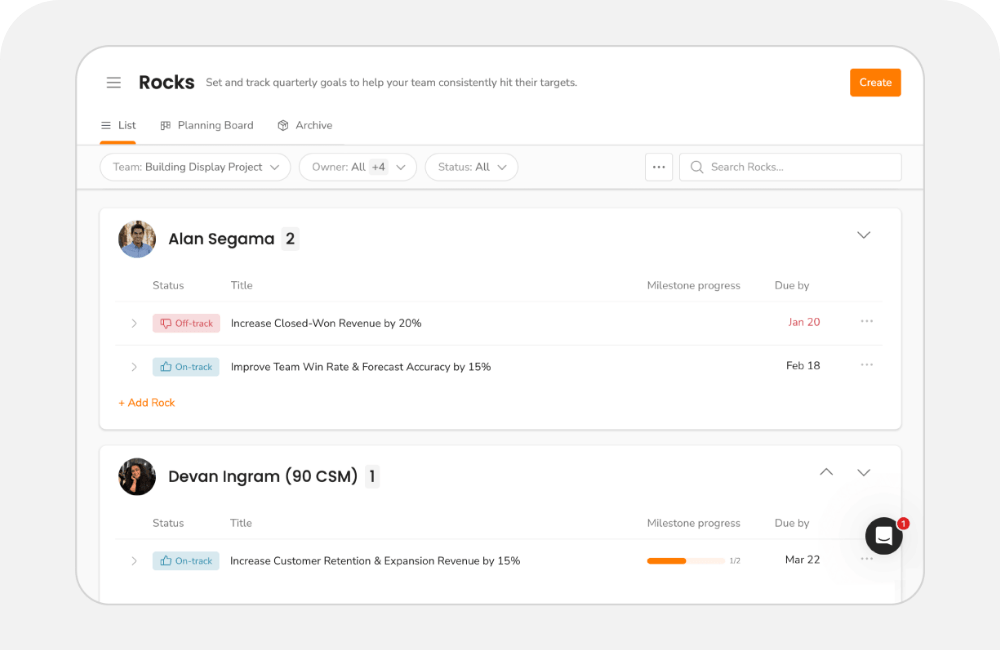Open the more filters ellipsis menu
Image resolution: width=1000 pixels, height=650 pixels.
point(658,167)
